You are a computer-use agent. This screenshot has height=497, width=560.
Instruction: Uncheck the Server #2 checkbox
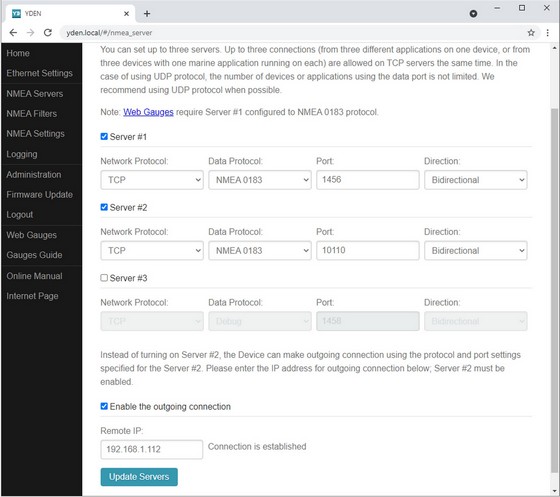coord(104,207)
